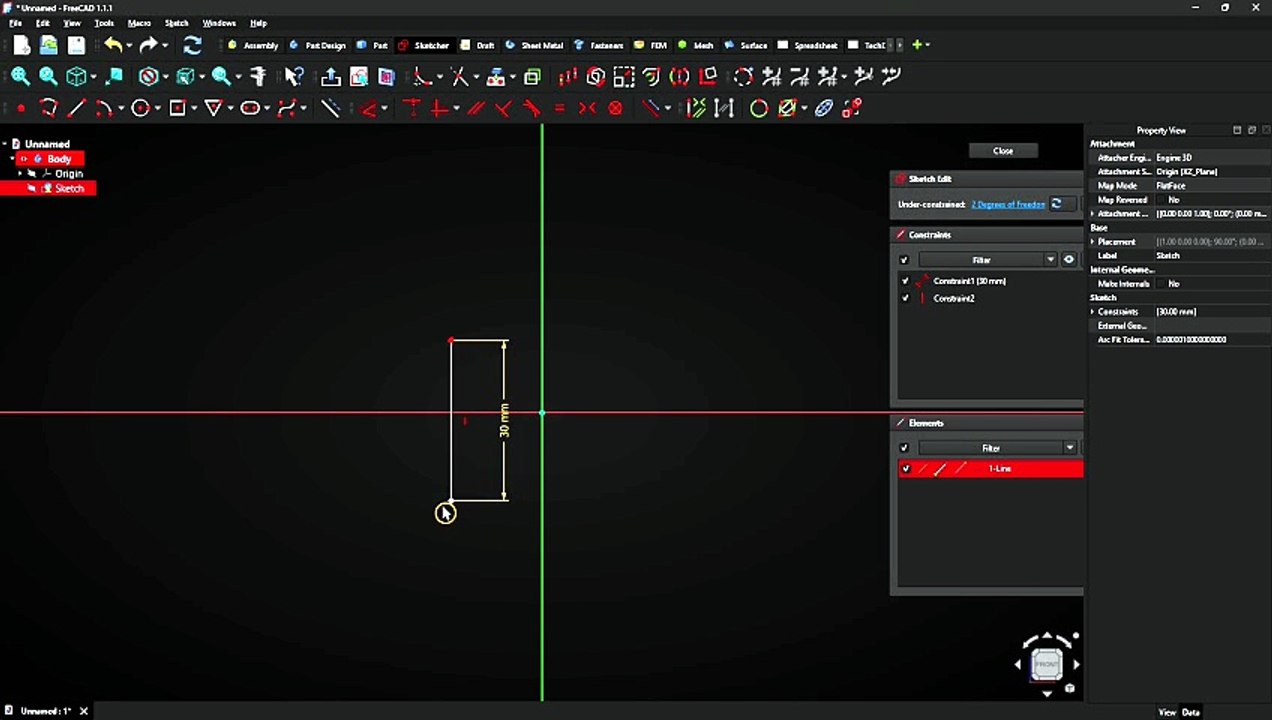
Task: Select the Create point tool
Action: click(x=21, y=108)
